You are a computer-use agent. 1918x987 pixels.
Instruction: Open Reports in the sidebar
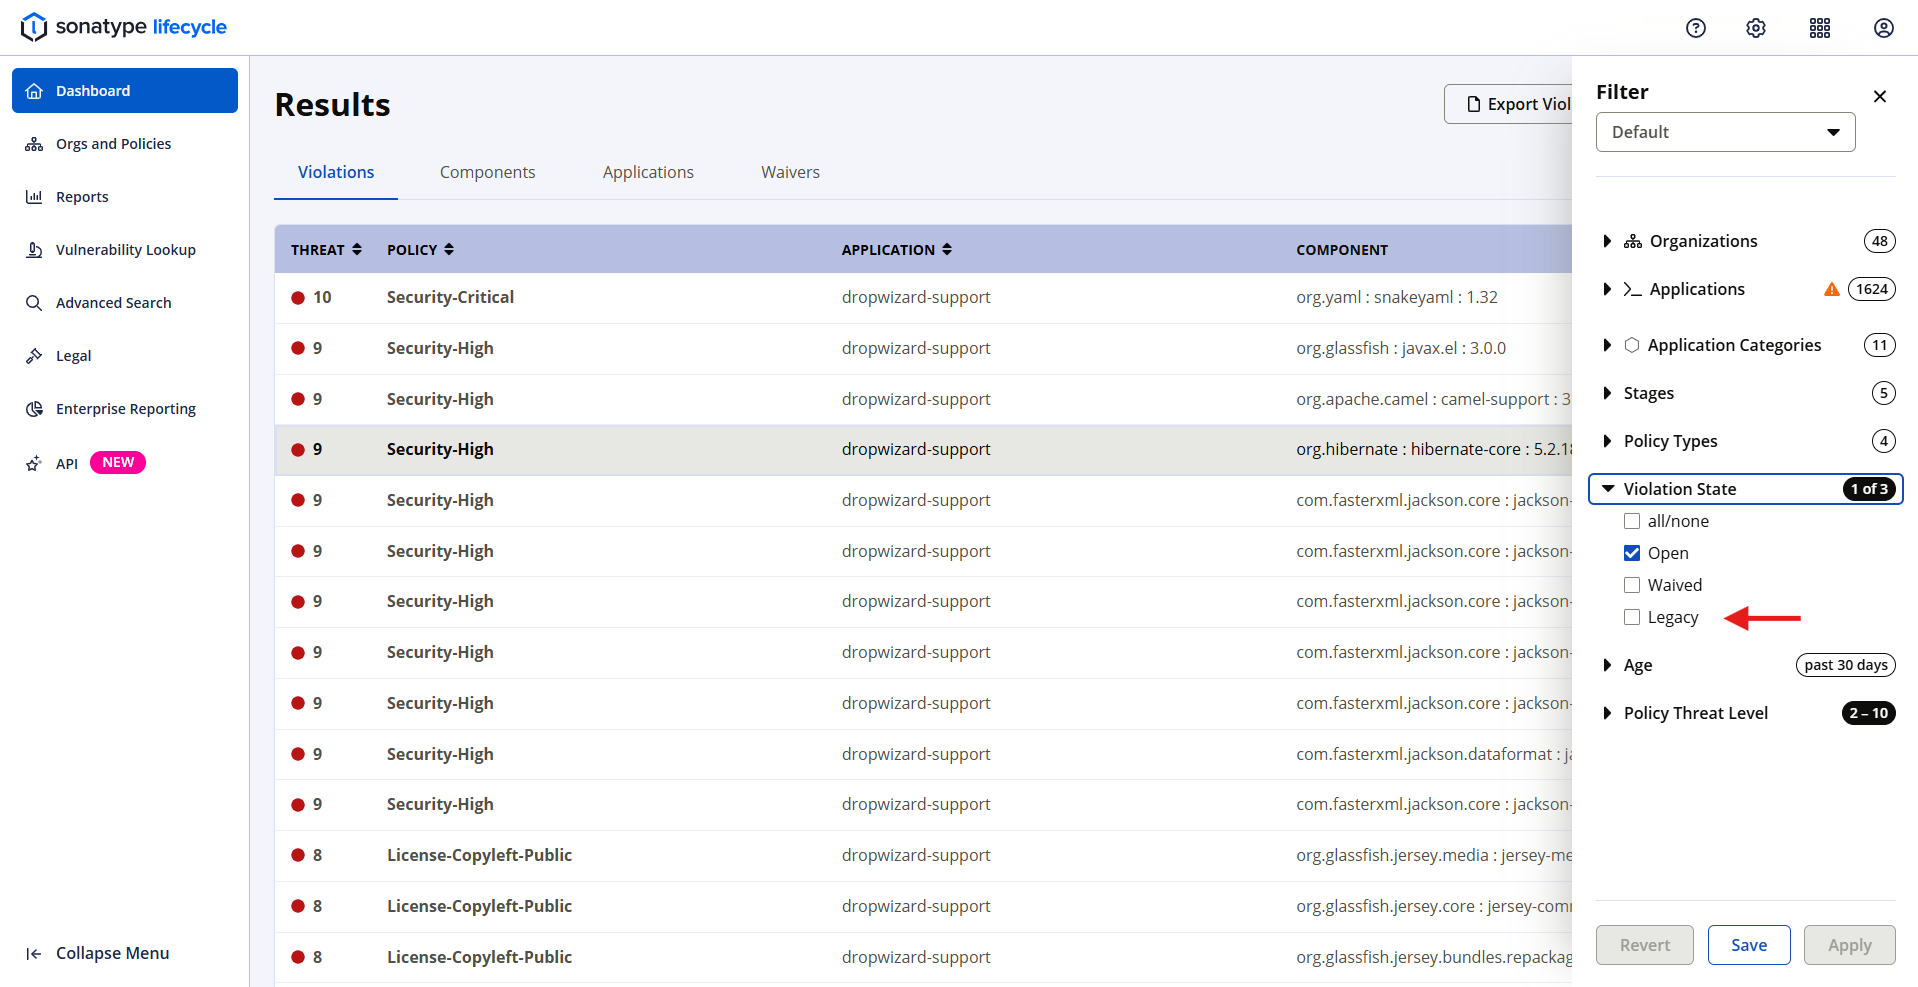coord(125,197)
